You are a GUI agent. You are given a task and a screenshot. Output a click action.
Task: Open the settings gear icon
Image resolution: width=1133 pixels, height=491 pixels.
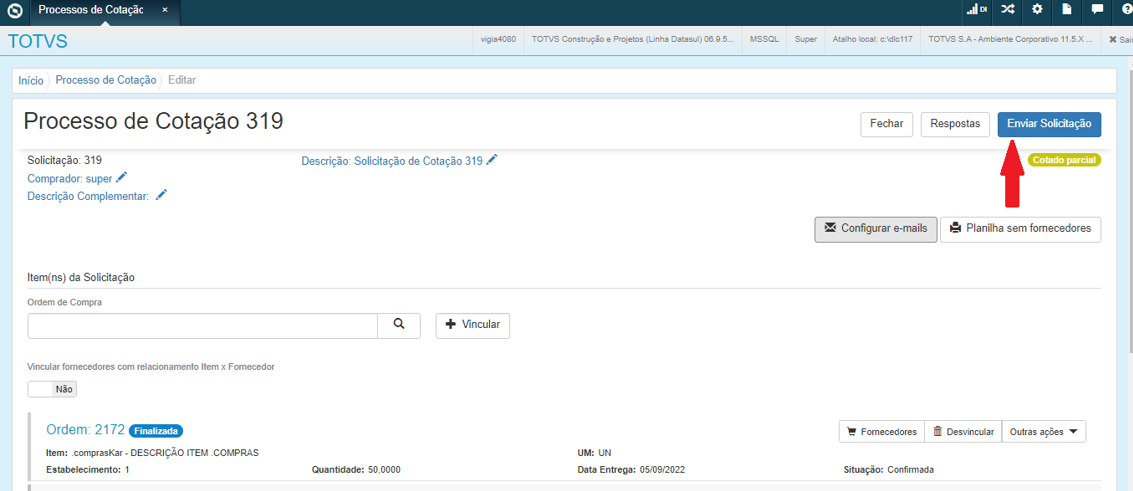tap(1037, 9)
